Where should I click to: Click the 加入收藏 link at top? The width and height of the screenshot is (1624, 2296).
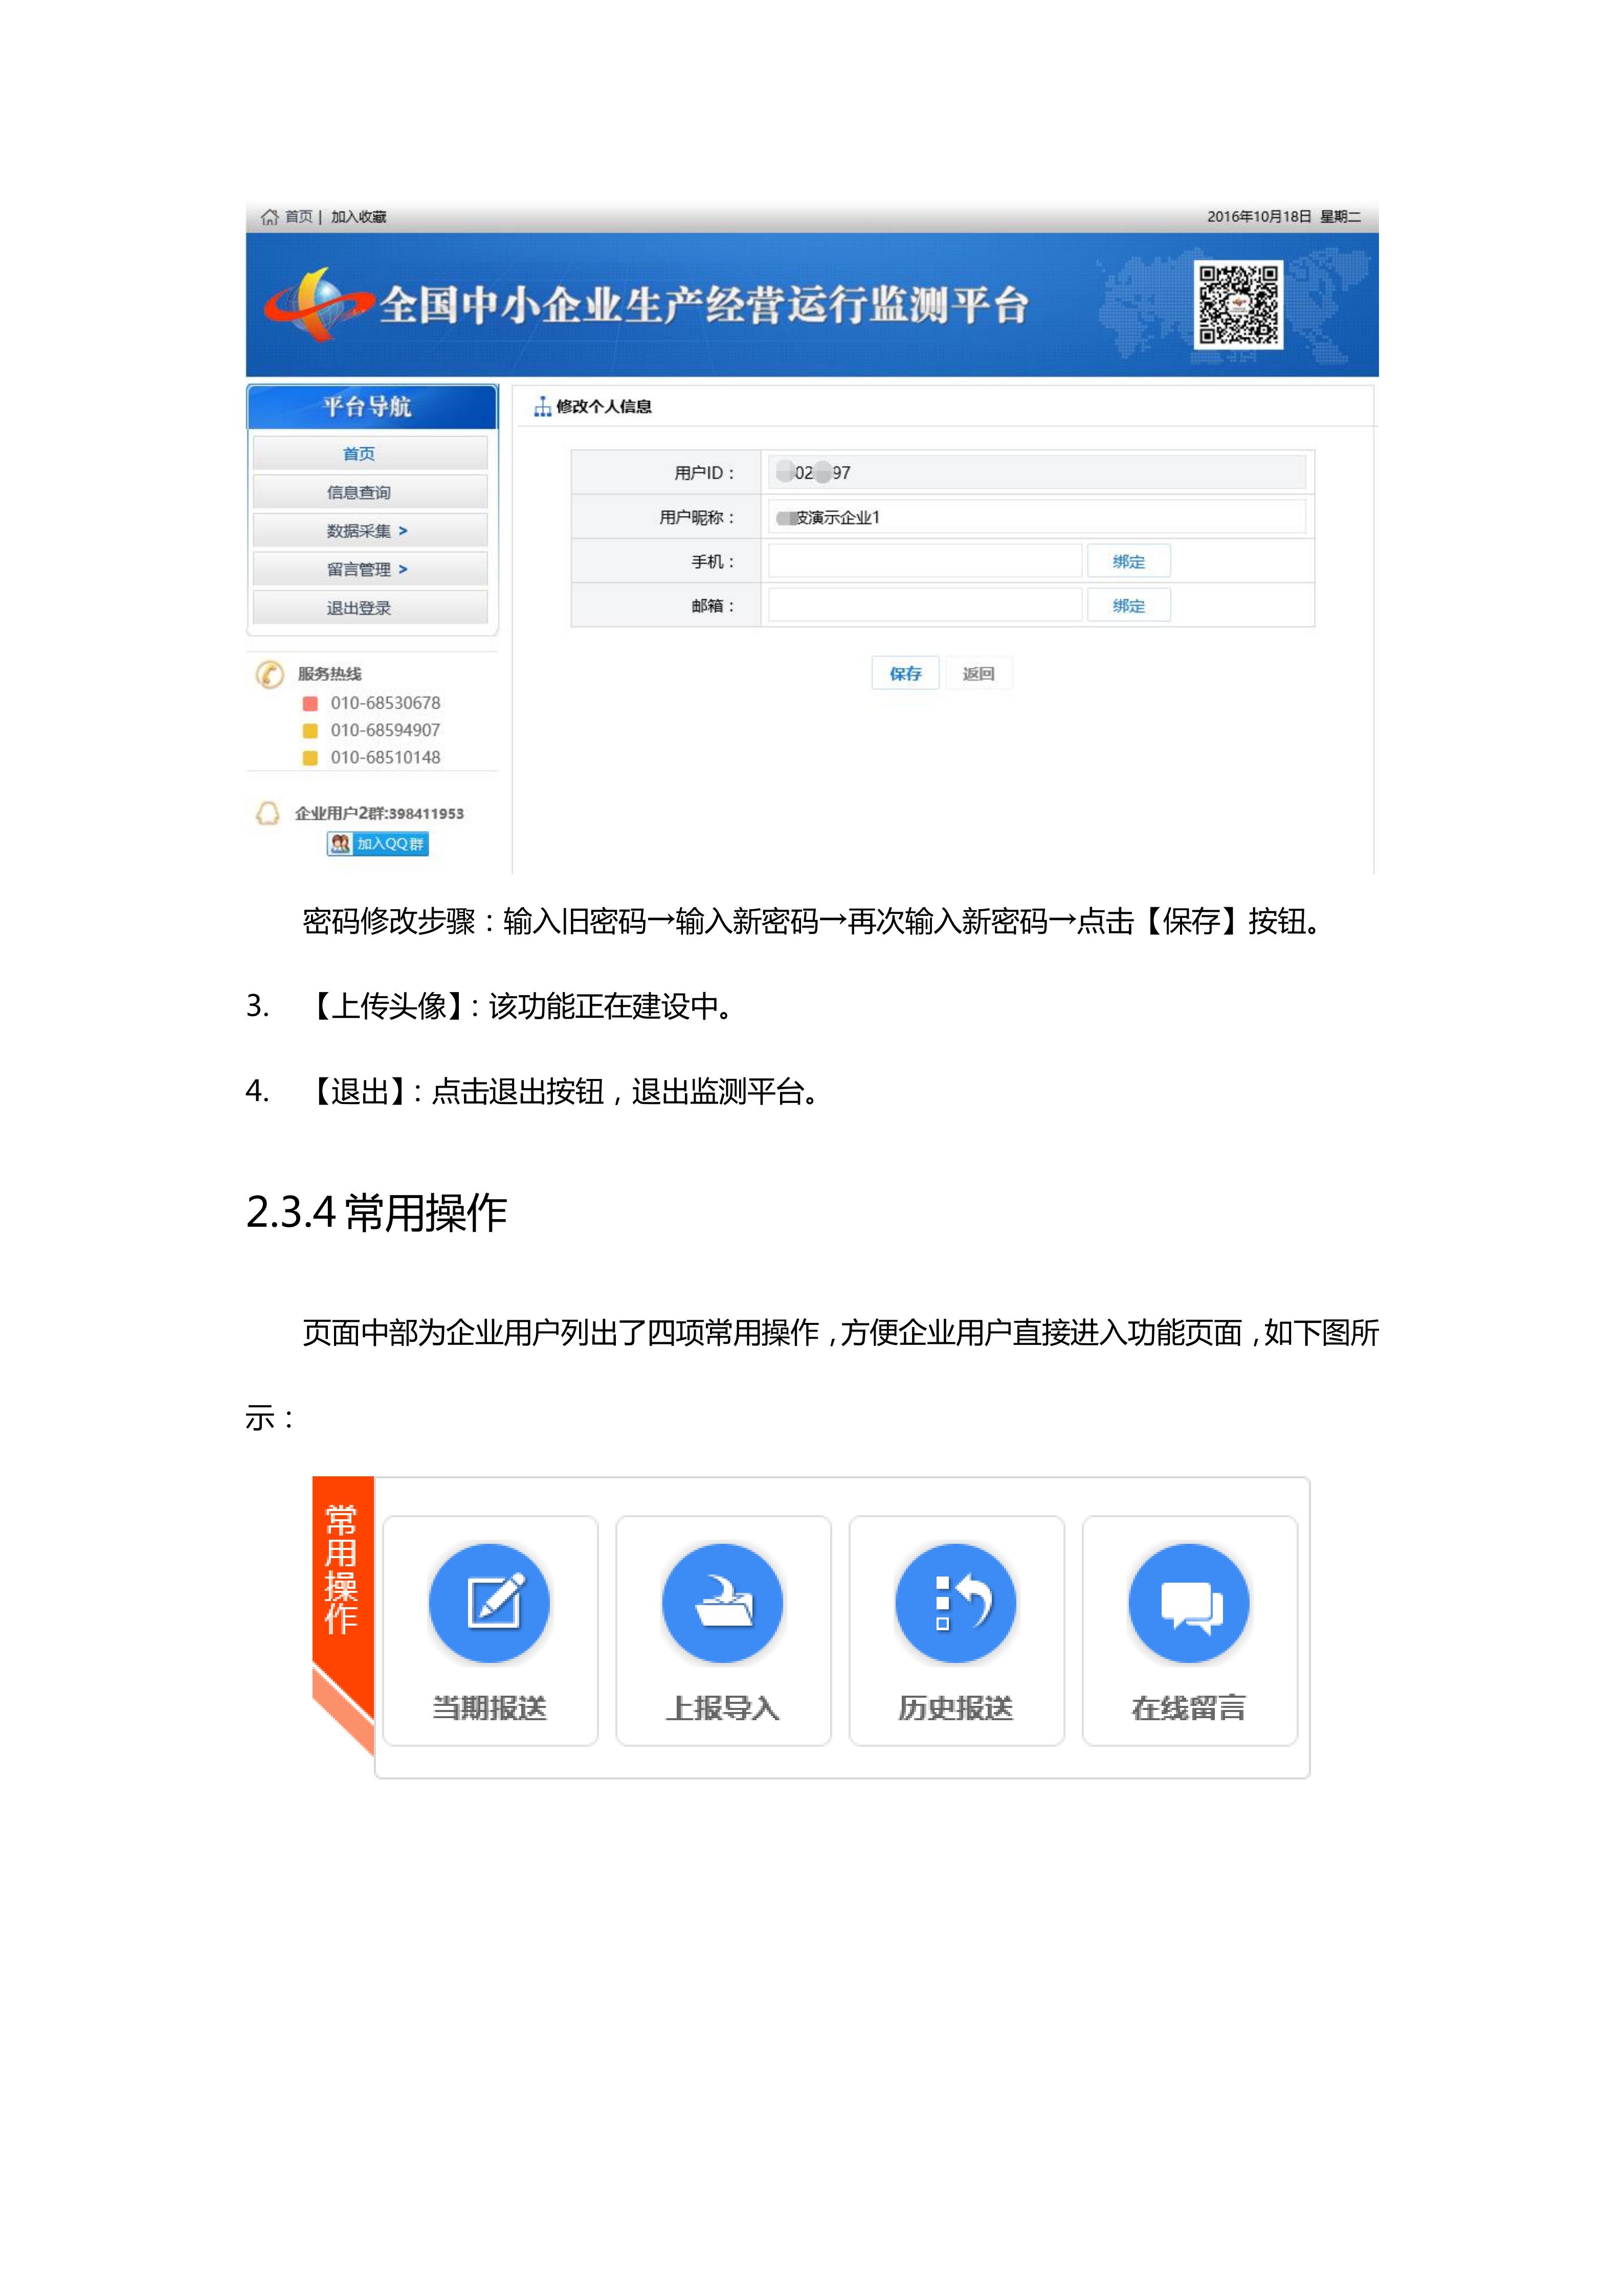(x=358, y=217)
